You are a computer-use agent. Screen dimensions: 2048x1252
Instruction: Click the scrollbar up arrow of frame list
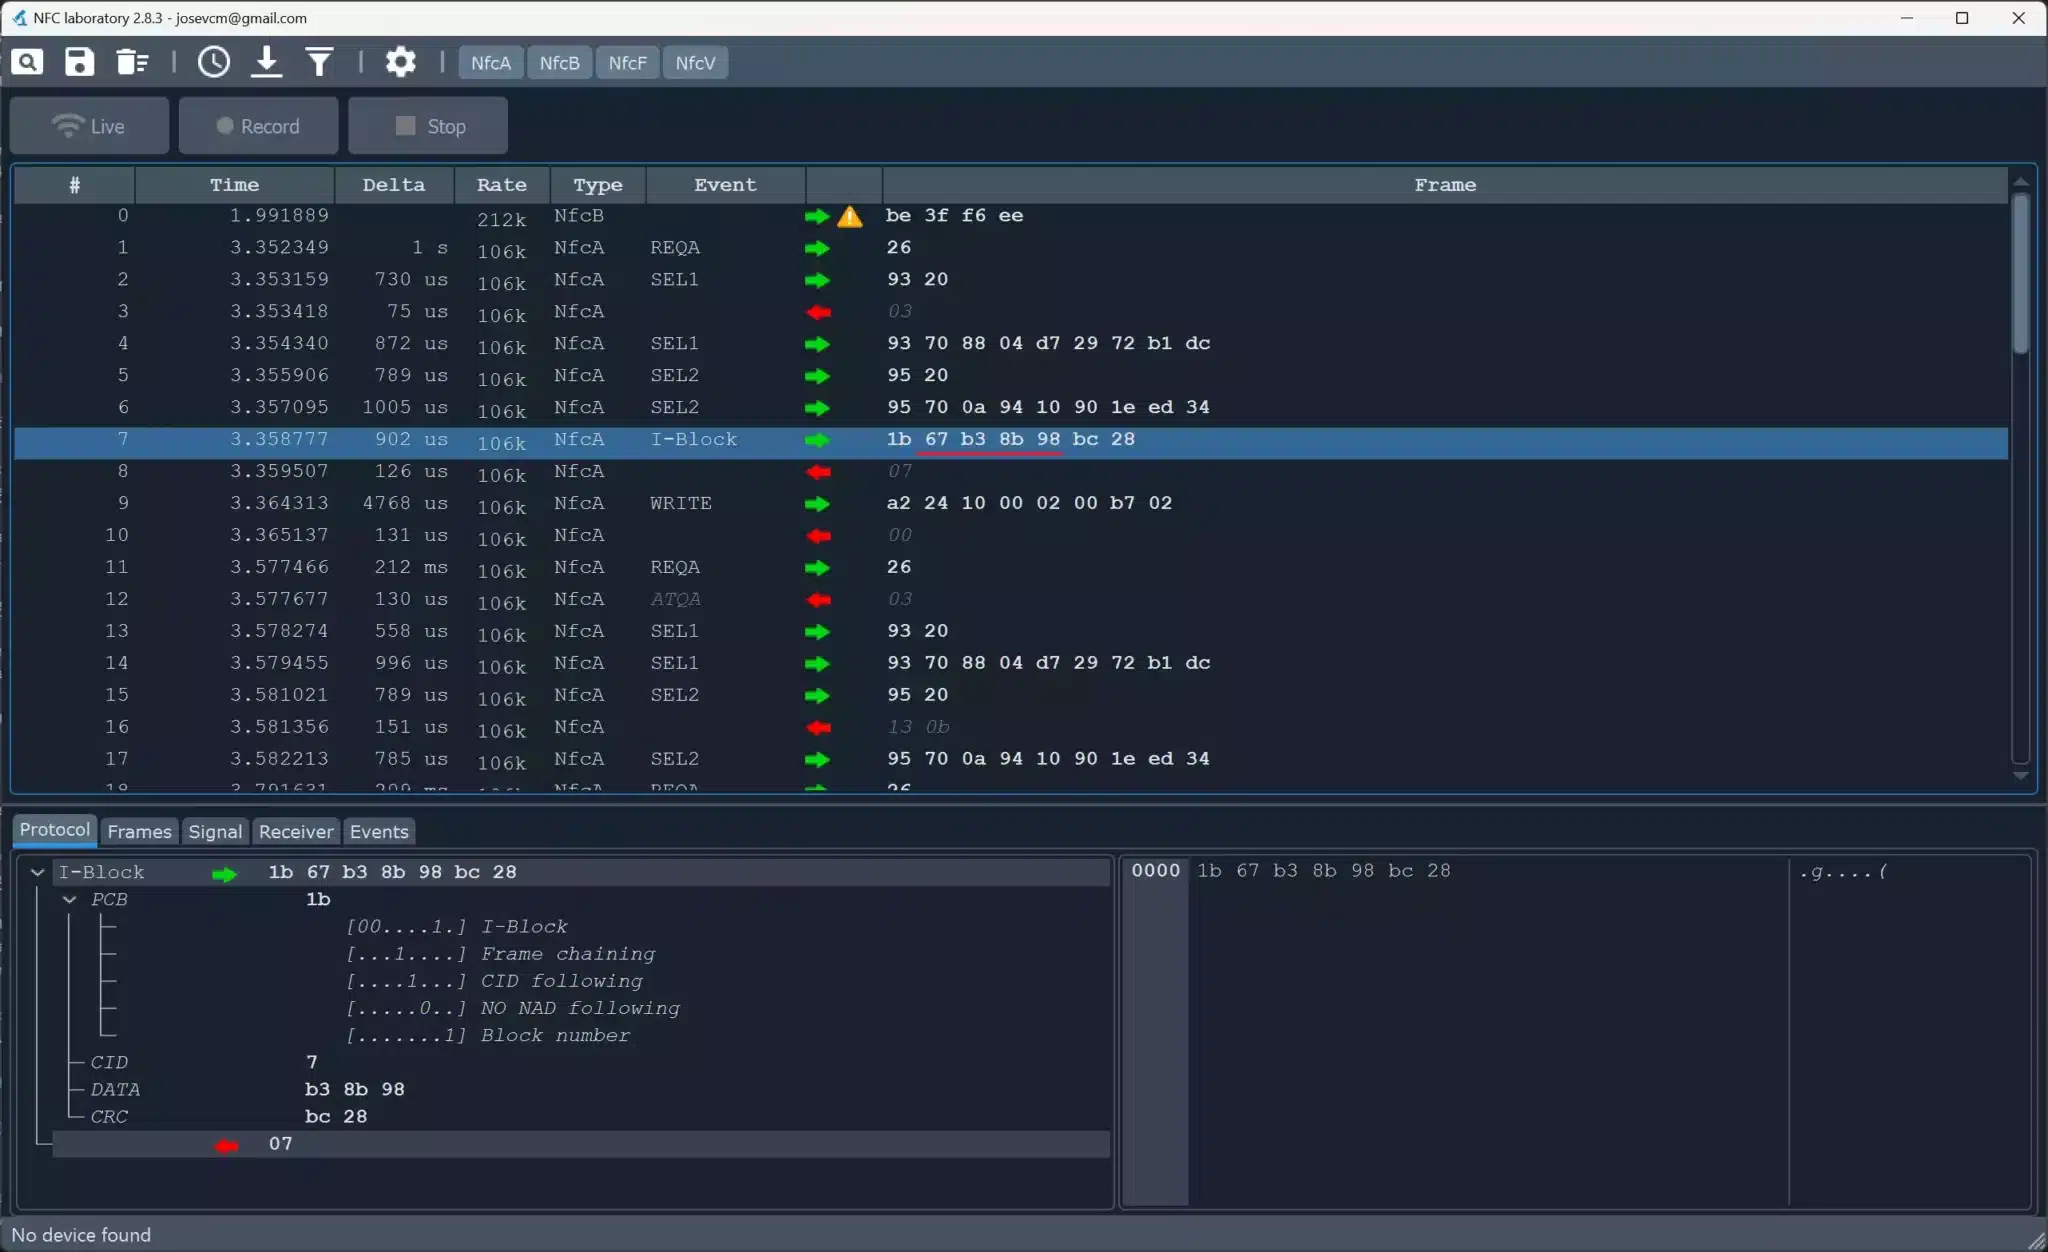[x=2021, y=181]
